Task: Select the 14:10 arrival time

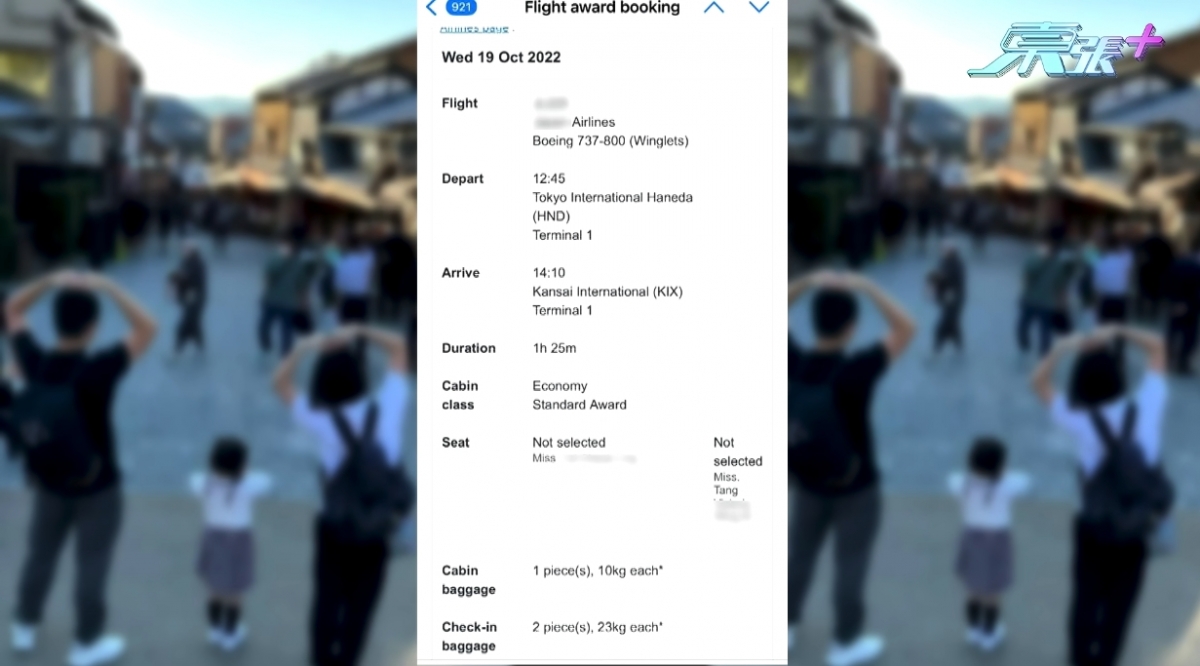Action: click(x=548, y=273)
